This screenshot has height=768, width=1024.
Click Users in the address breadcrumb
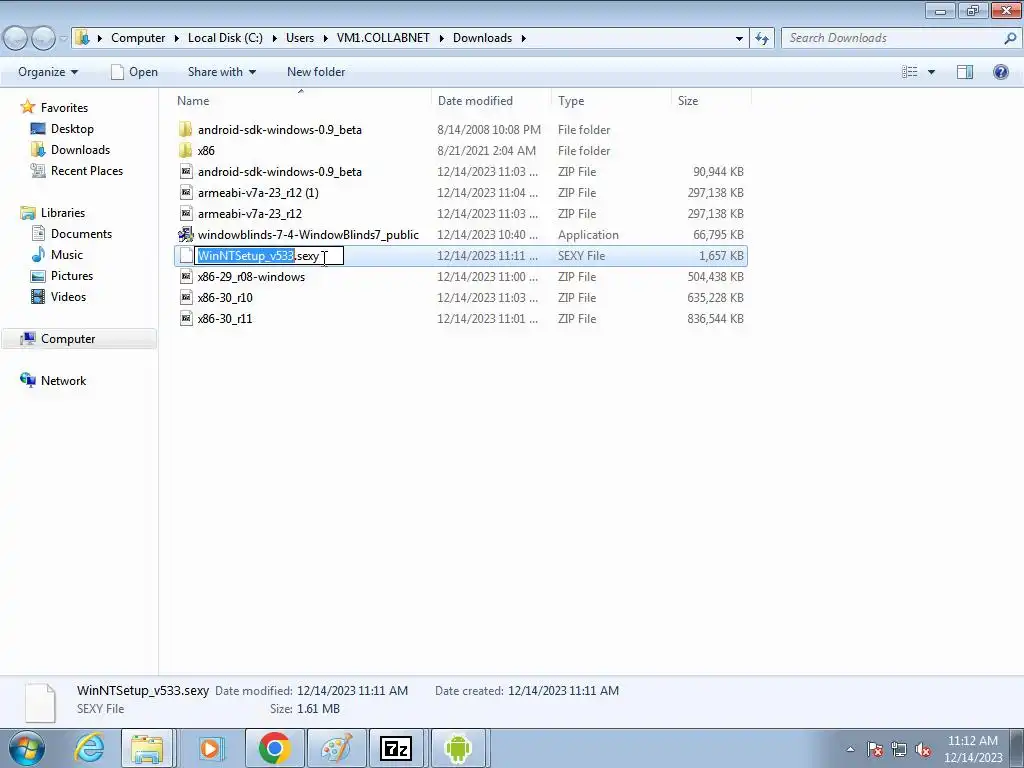[300, 38]
